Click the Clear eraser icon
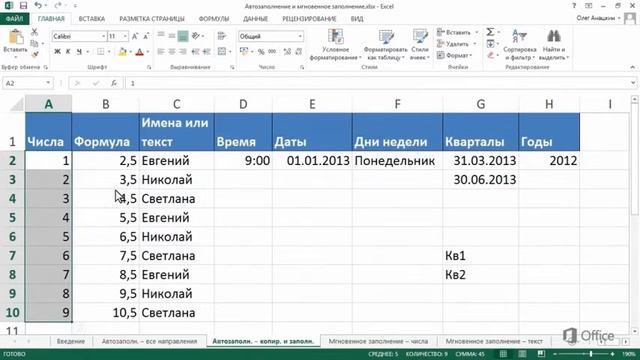This screenshot has height=360, width=640. pyautogui.click(x=491, y=55)
